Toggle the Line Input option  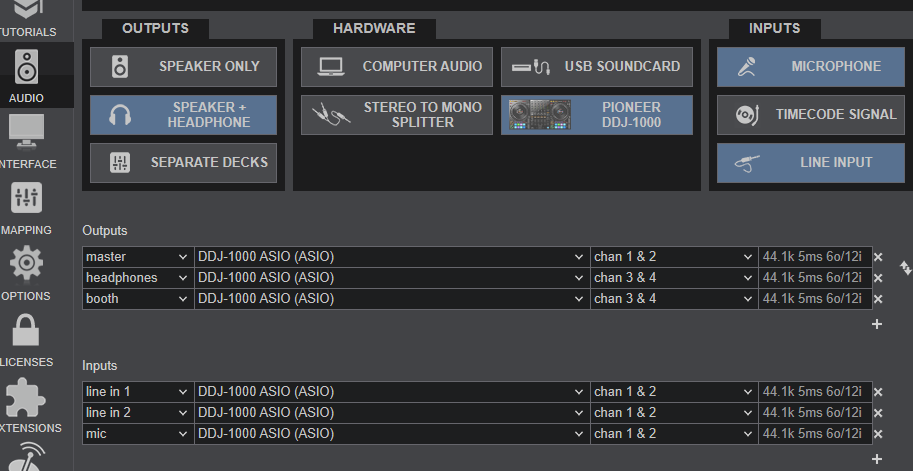coord(811,162)
